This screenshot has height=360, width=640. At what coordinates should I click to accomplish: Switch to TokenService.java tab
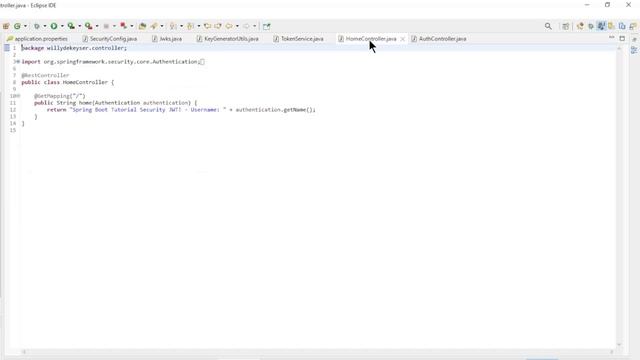(x=298, y=39)
